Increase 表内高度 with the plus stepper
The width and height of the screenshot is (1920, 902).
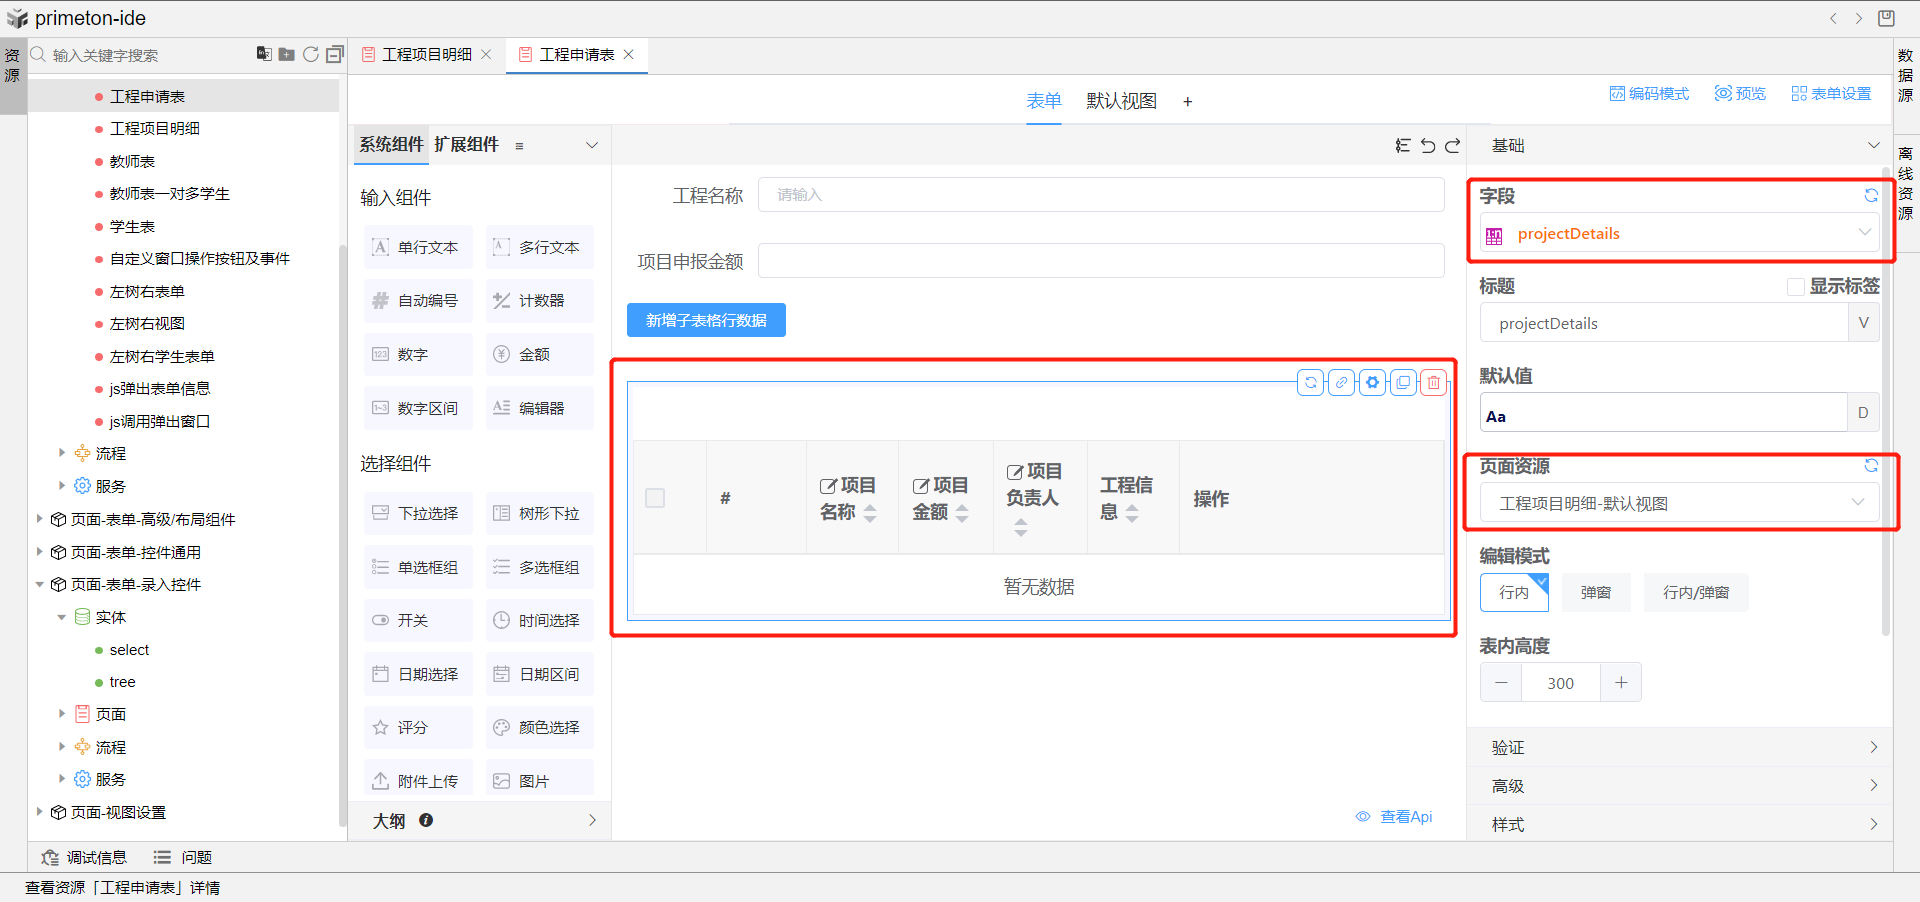[1621, 683]
